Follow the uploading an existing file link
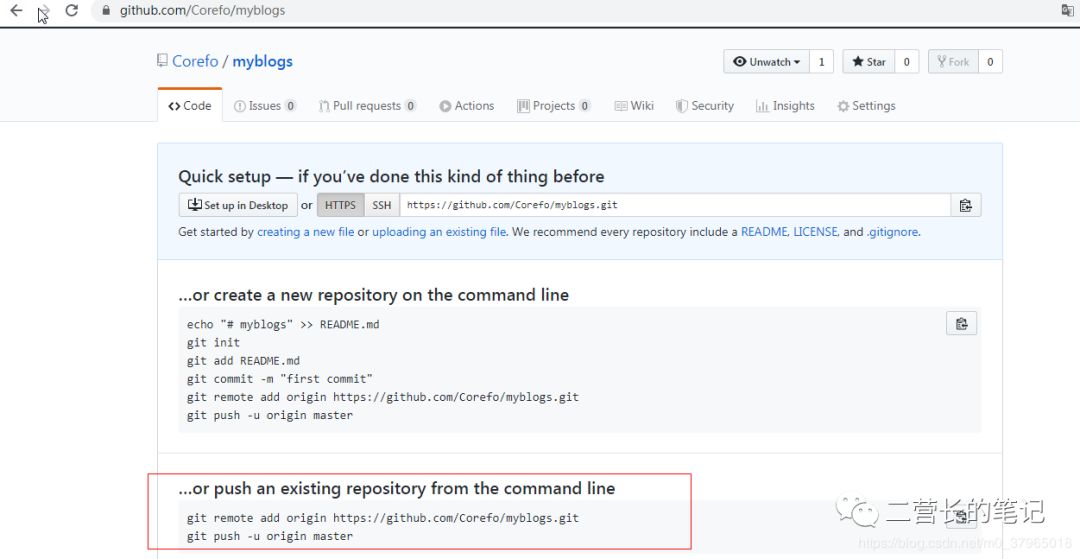Screen dimensions: 1080x559 439,232
